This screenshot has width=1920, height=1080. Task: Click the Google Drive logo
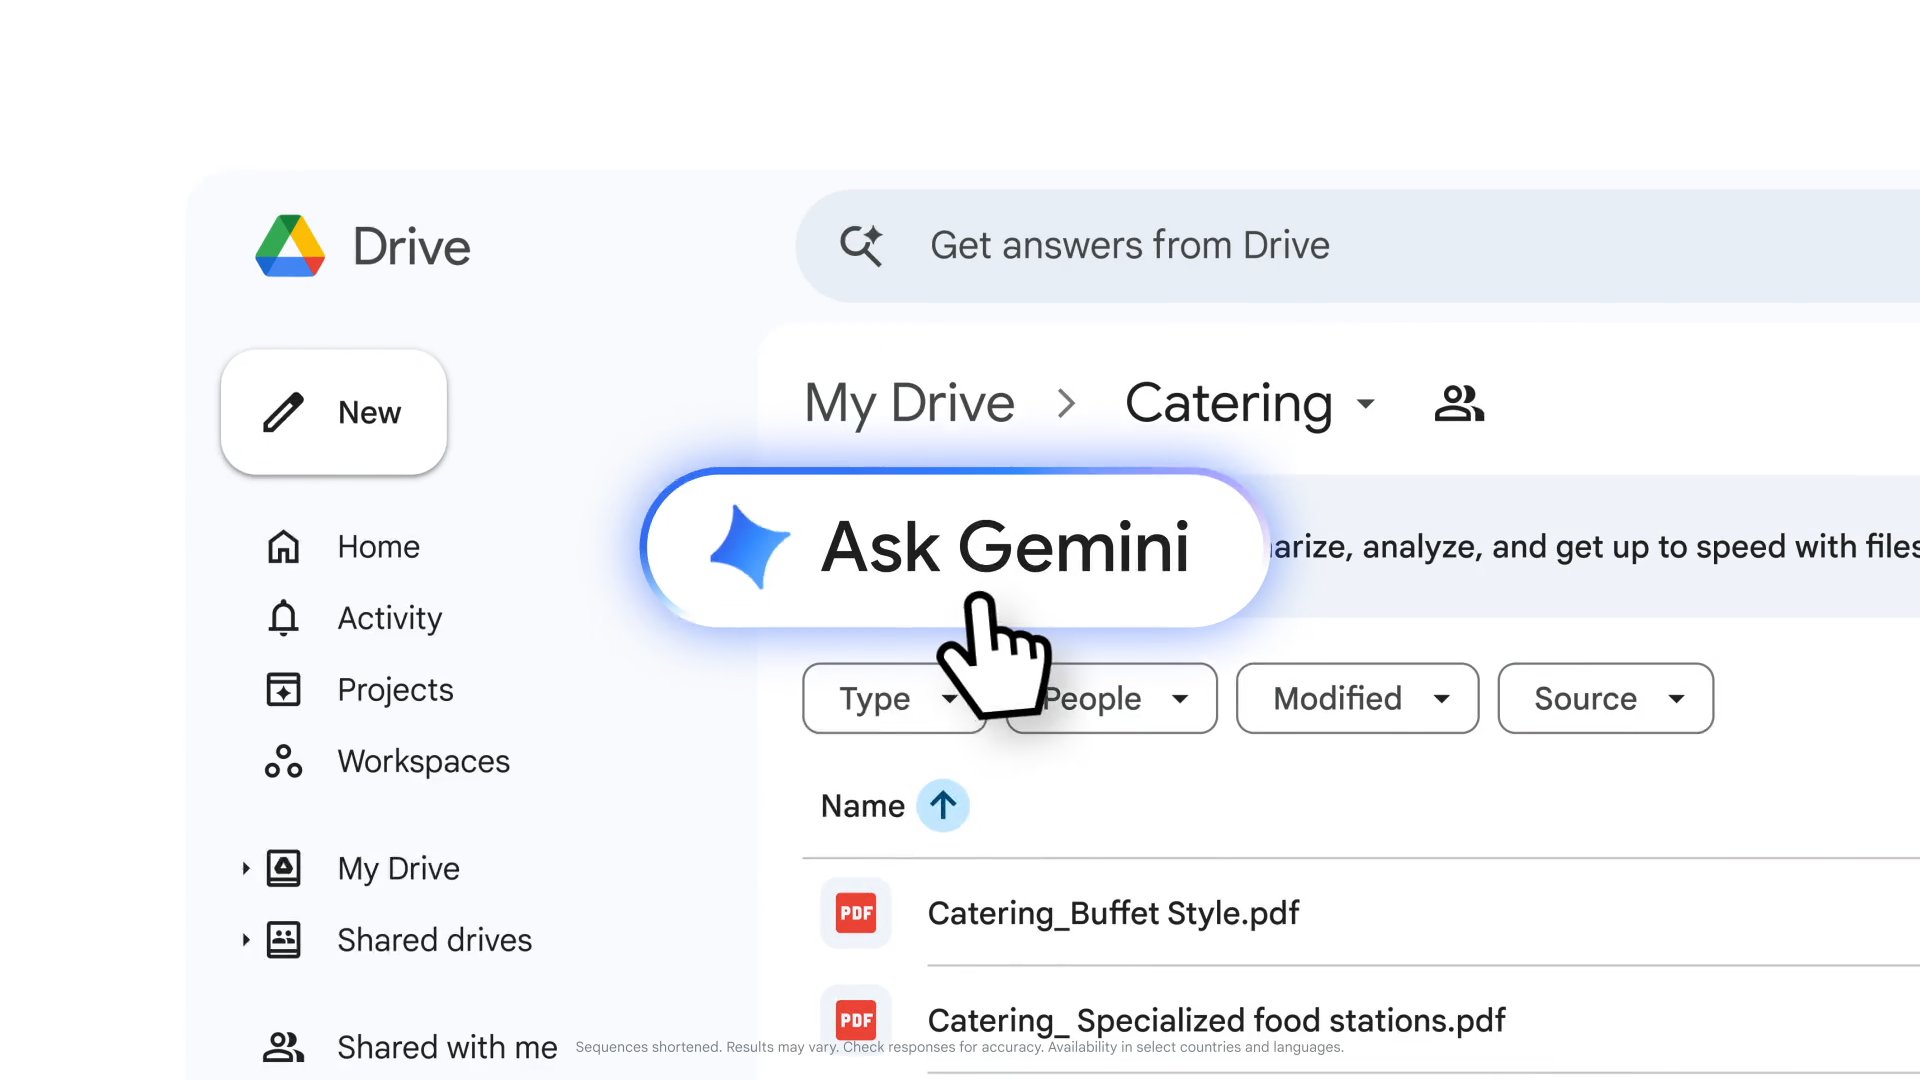coord(290,246)
